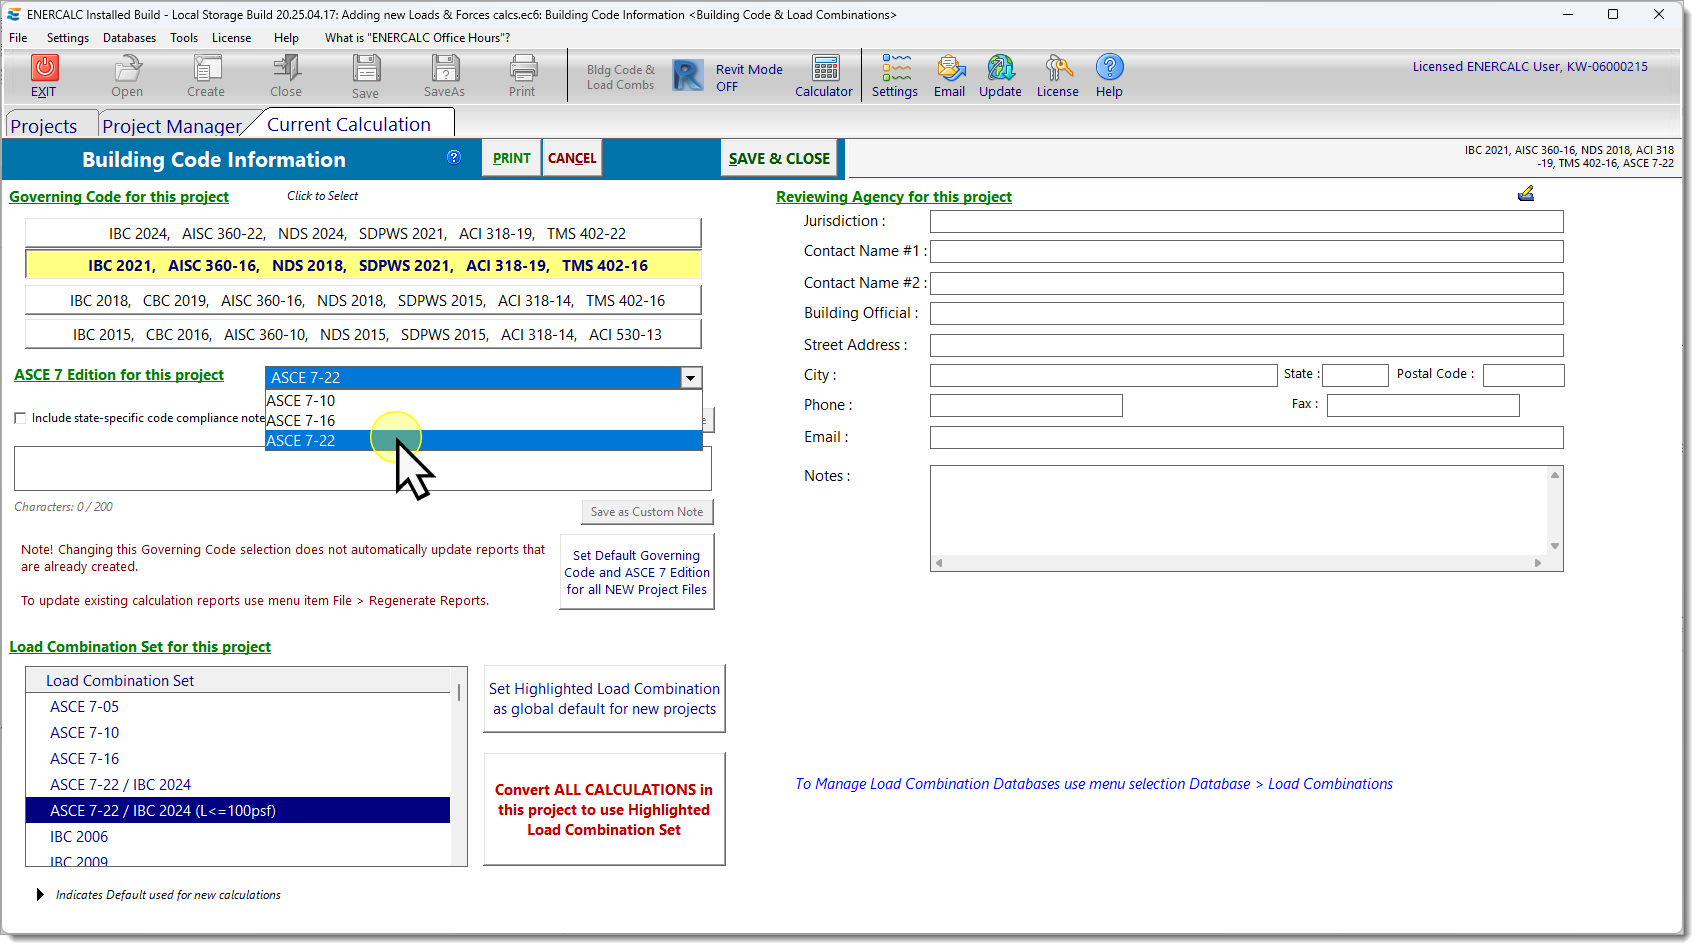Click Set Default Governing Code button
1699x950 pixels.
[x=637, y=572]
